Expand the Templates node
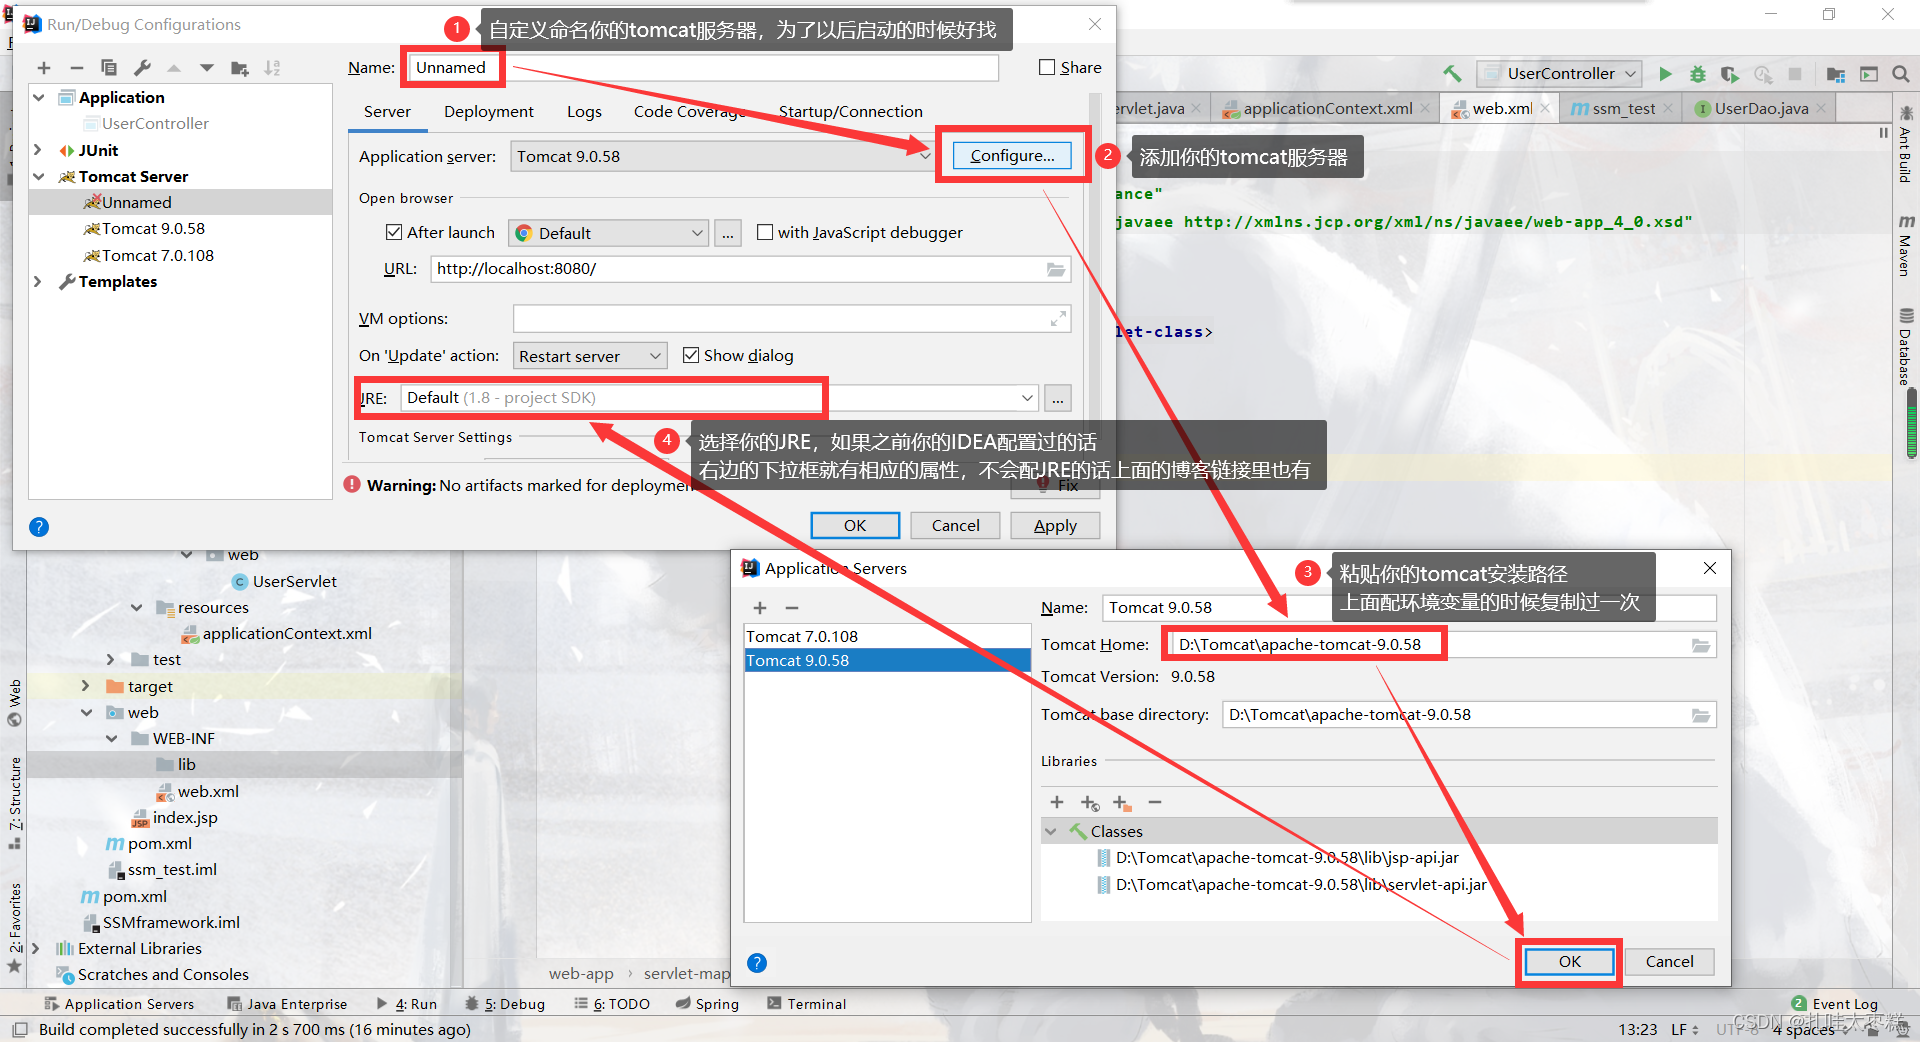 [39, 281]
